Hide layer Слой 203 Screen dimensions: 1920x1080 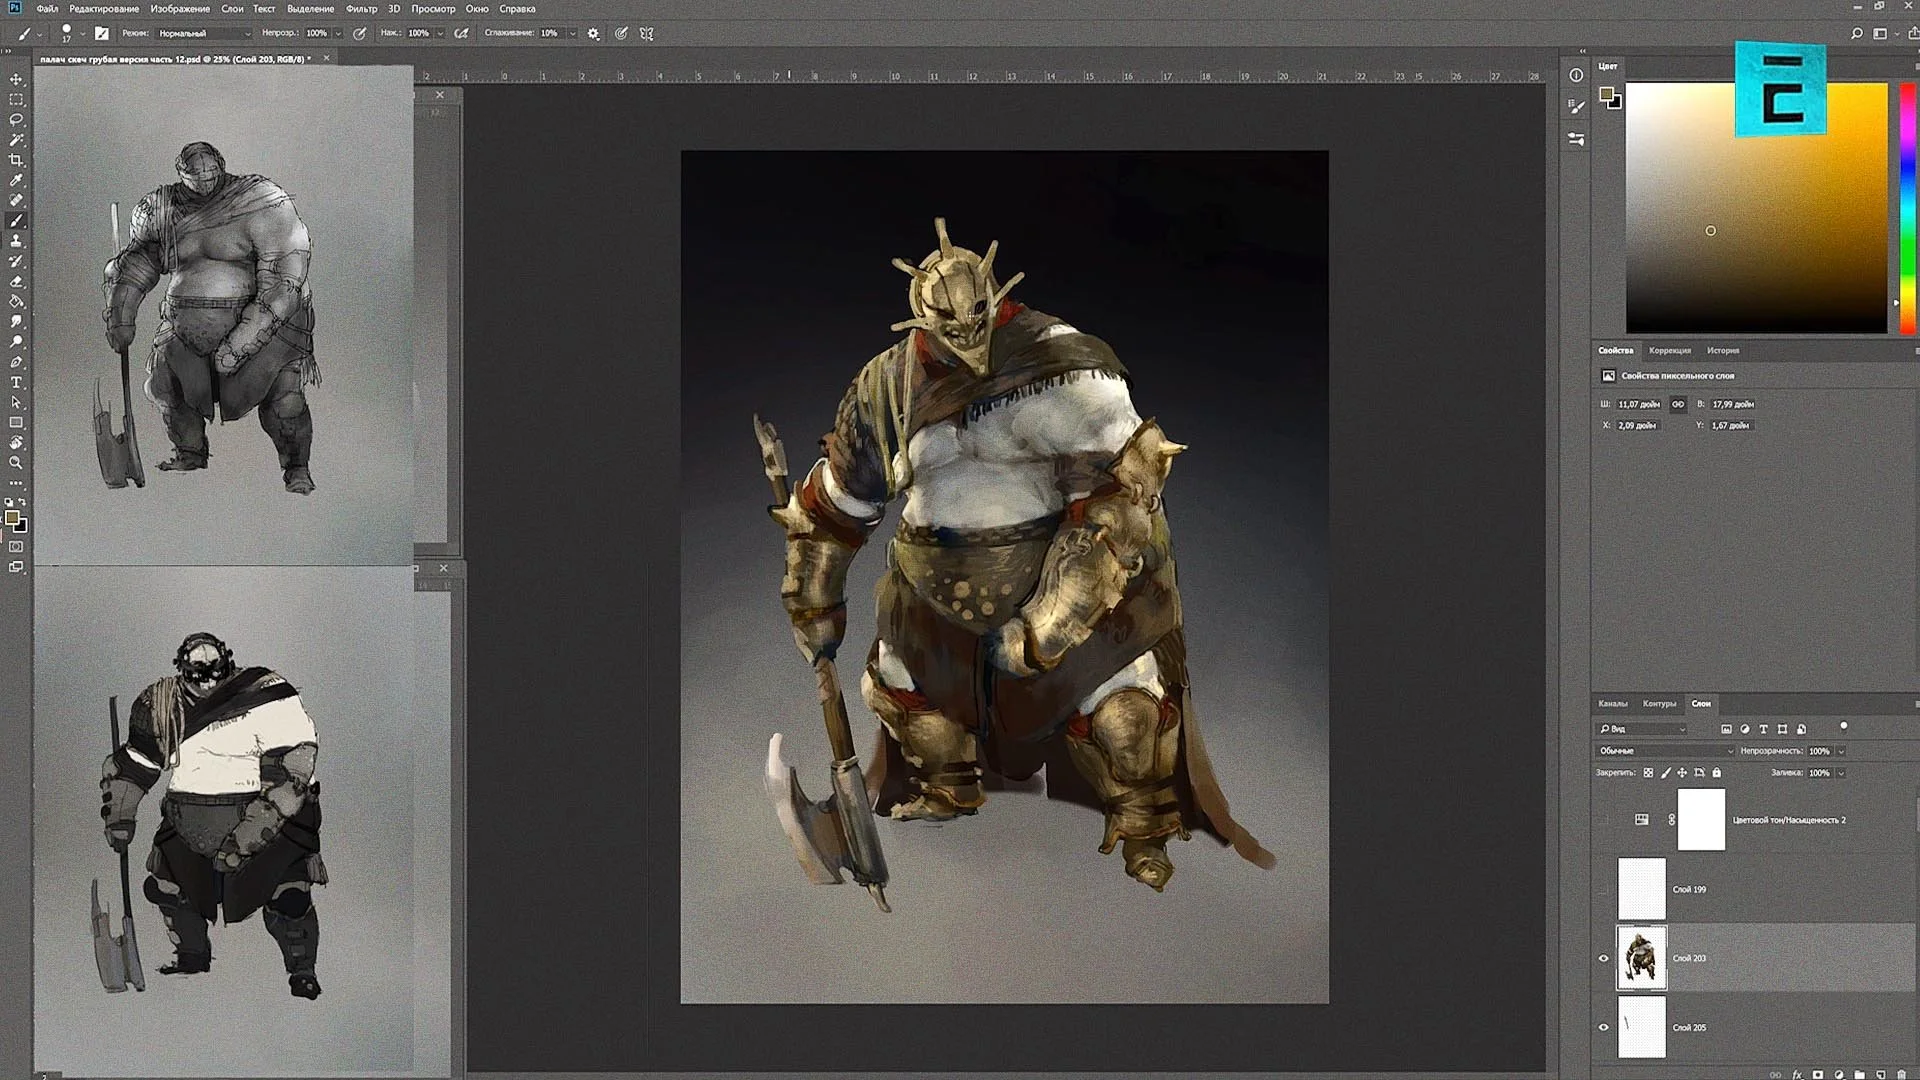coord(1604,958)
